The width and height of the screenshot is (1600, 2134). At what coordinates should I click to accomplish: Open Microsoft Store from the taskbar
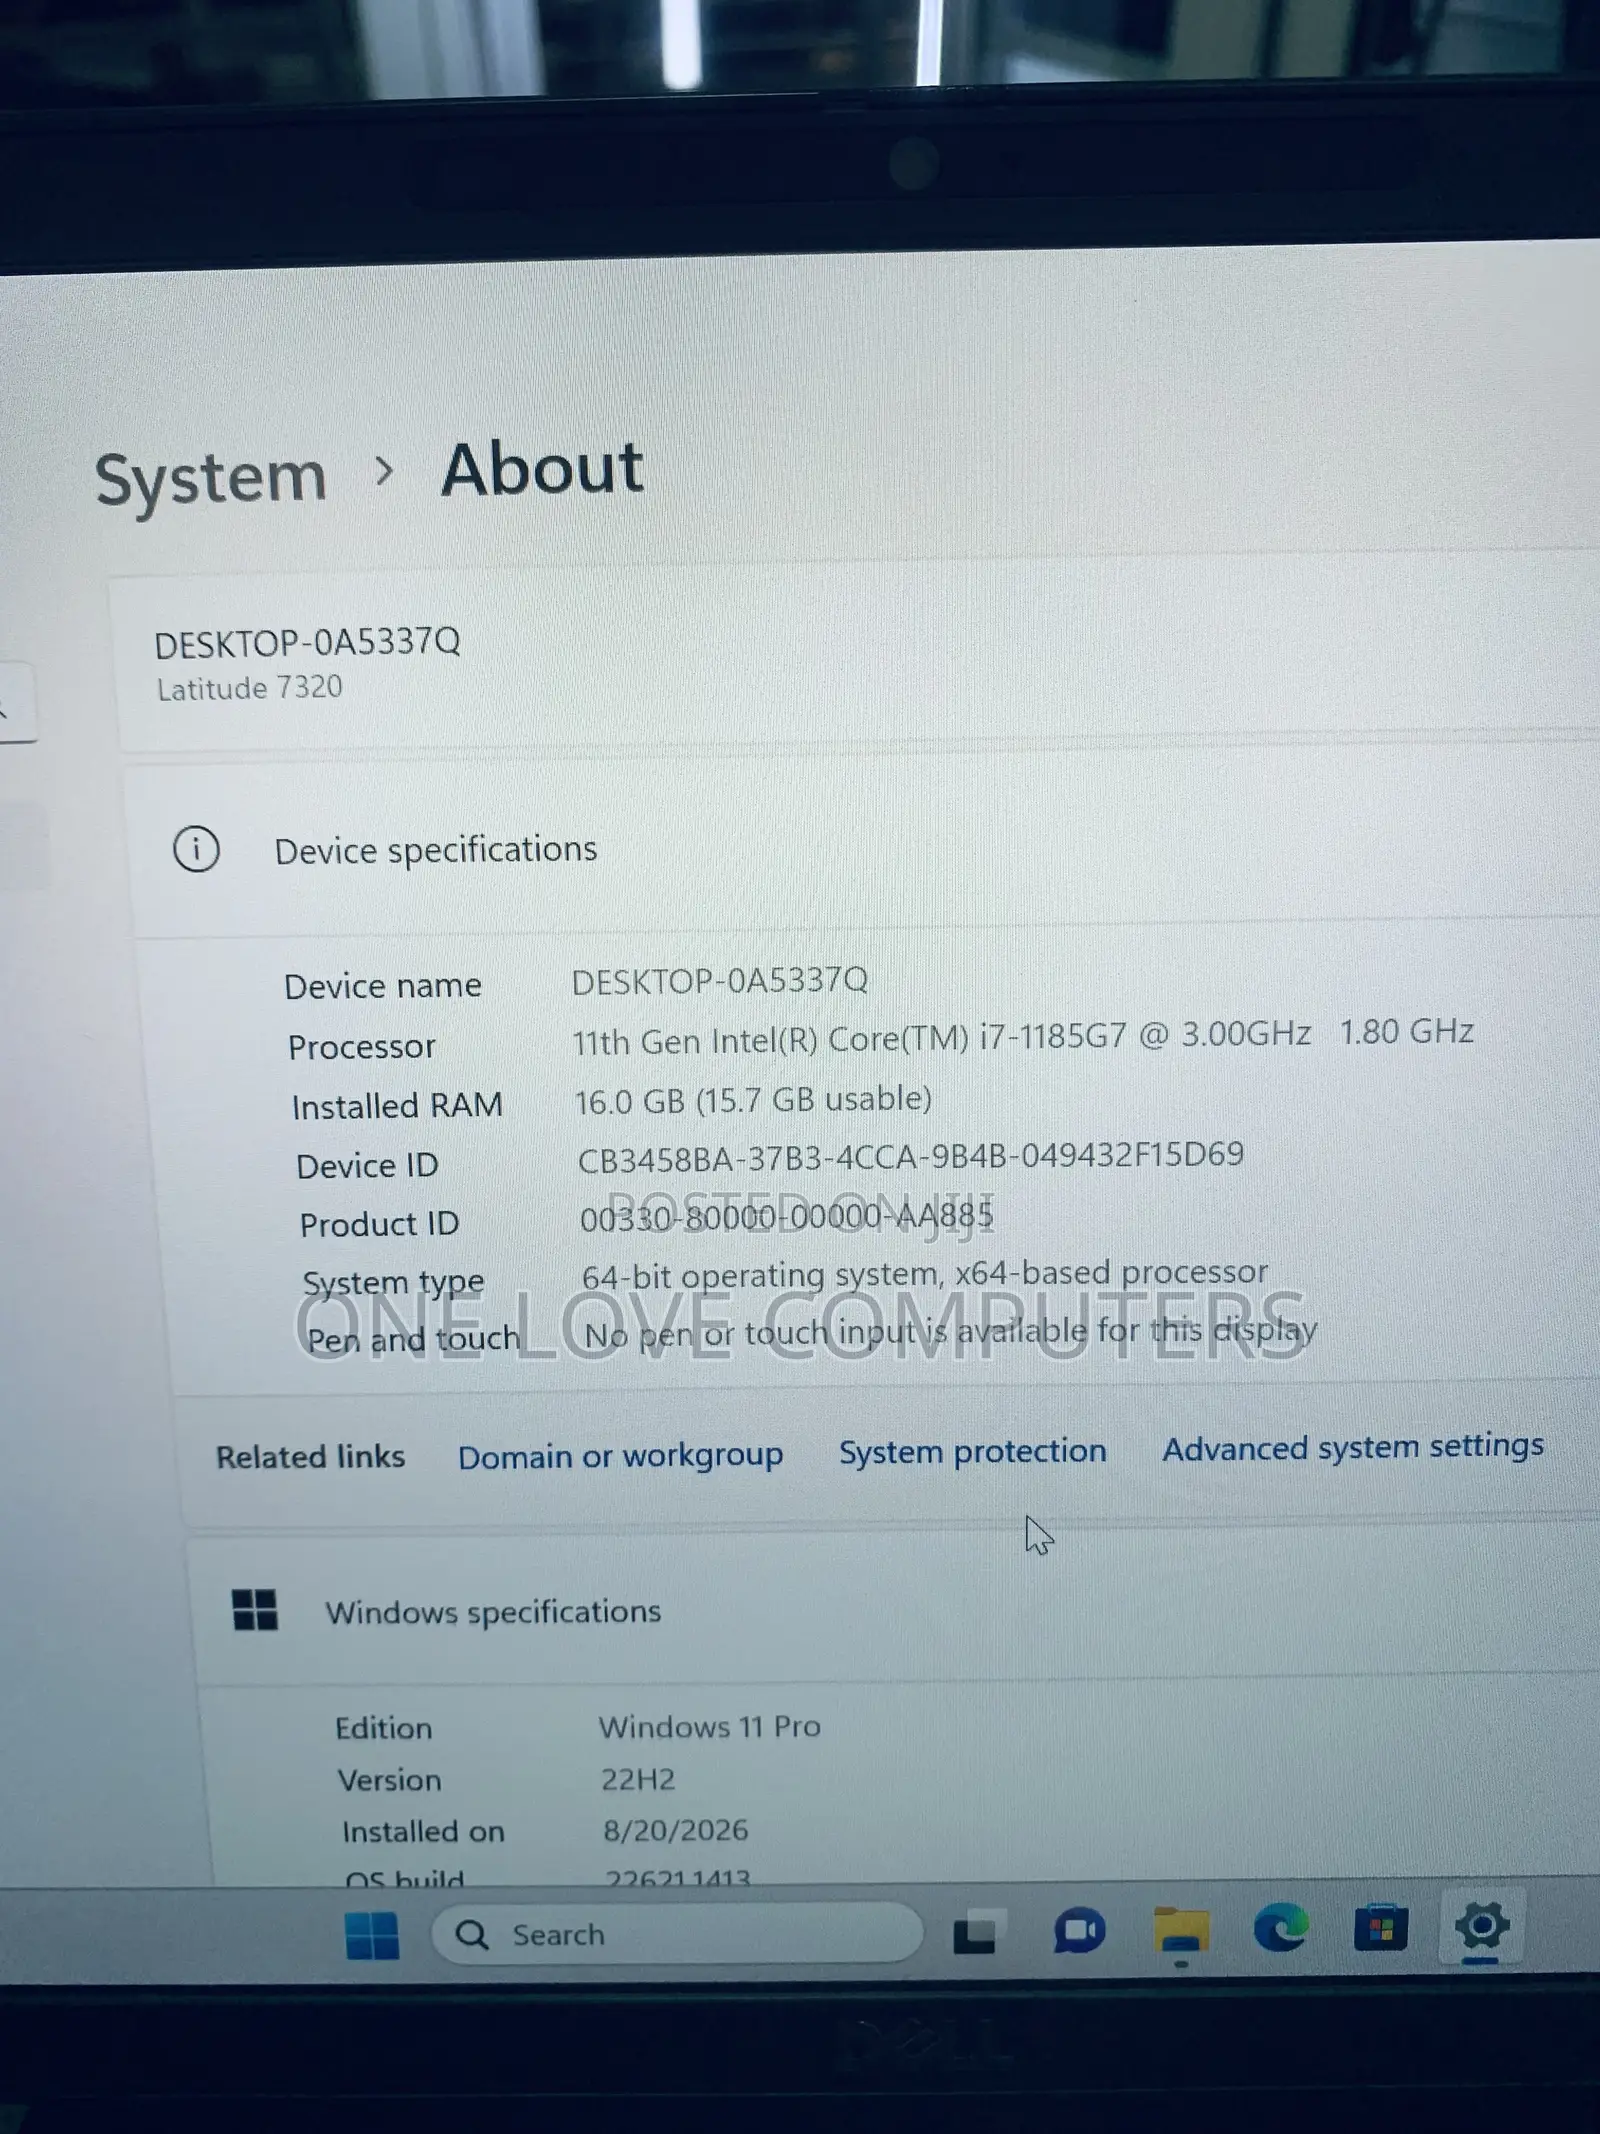point(1381,1927)
